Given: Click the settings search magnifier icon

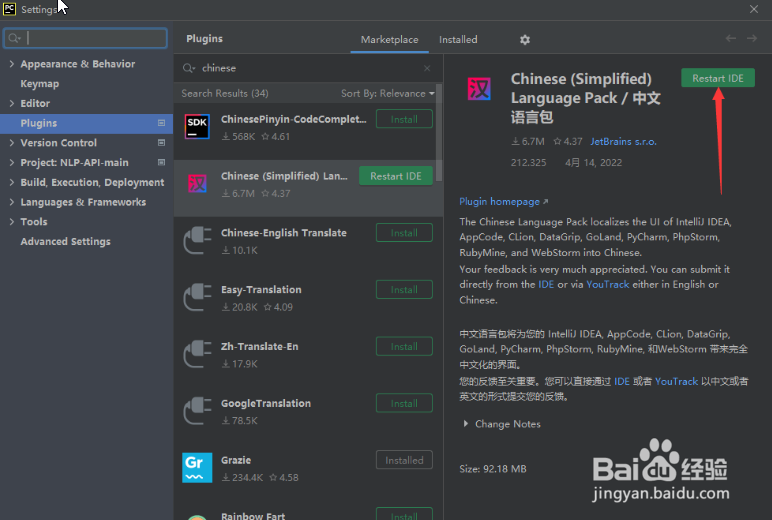Looking at the screenshot, I should tap(14, 38).
